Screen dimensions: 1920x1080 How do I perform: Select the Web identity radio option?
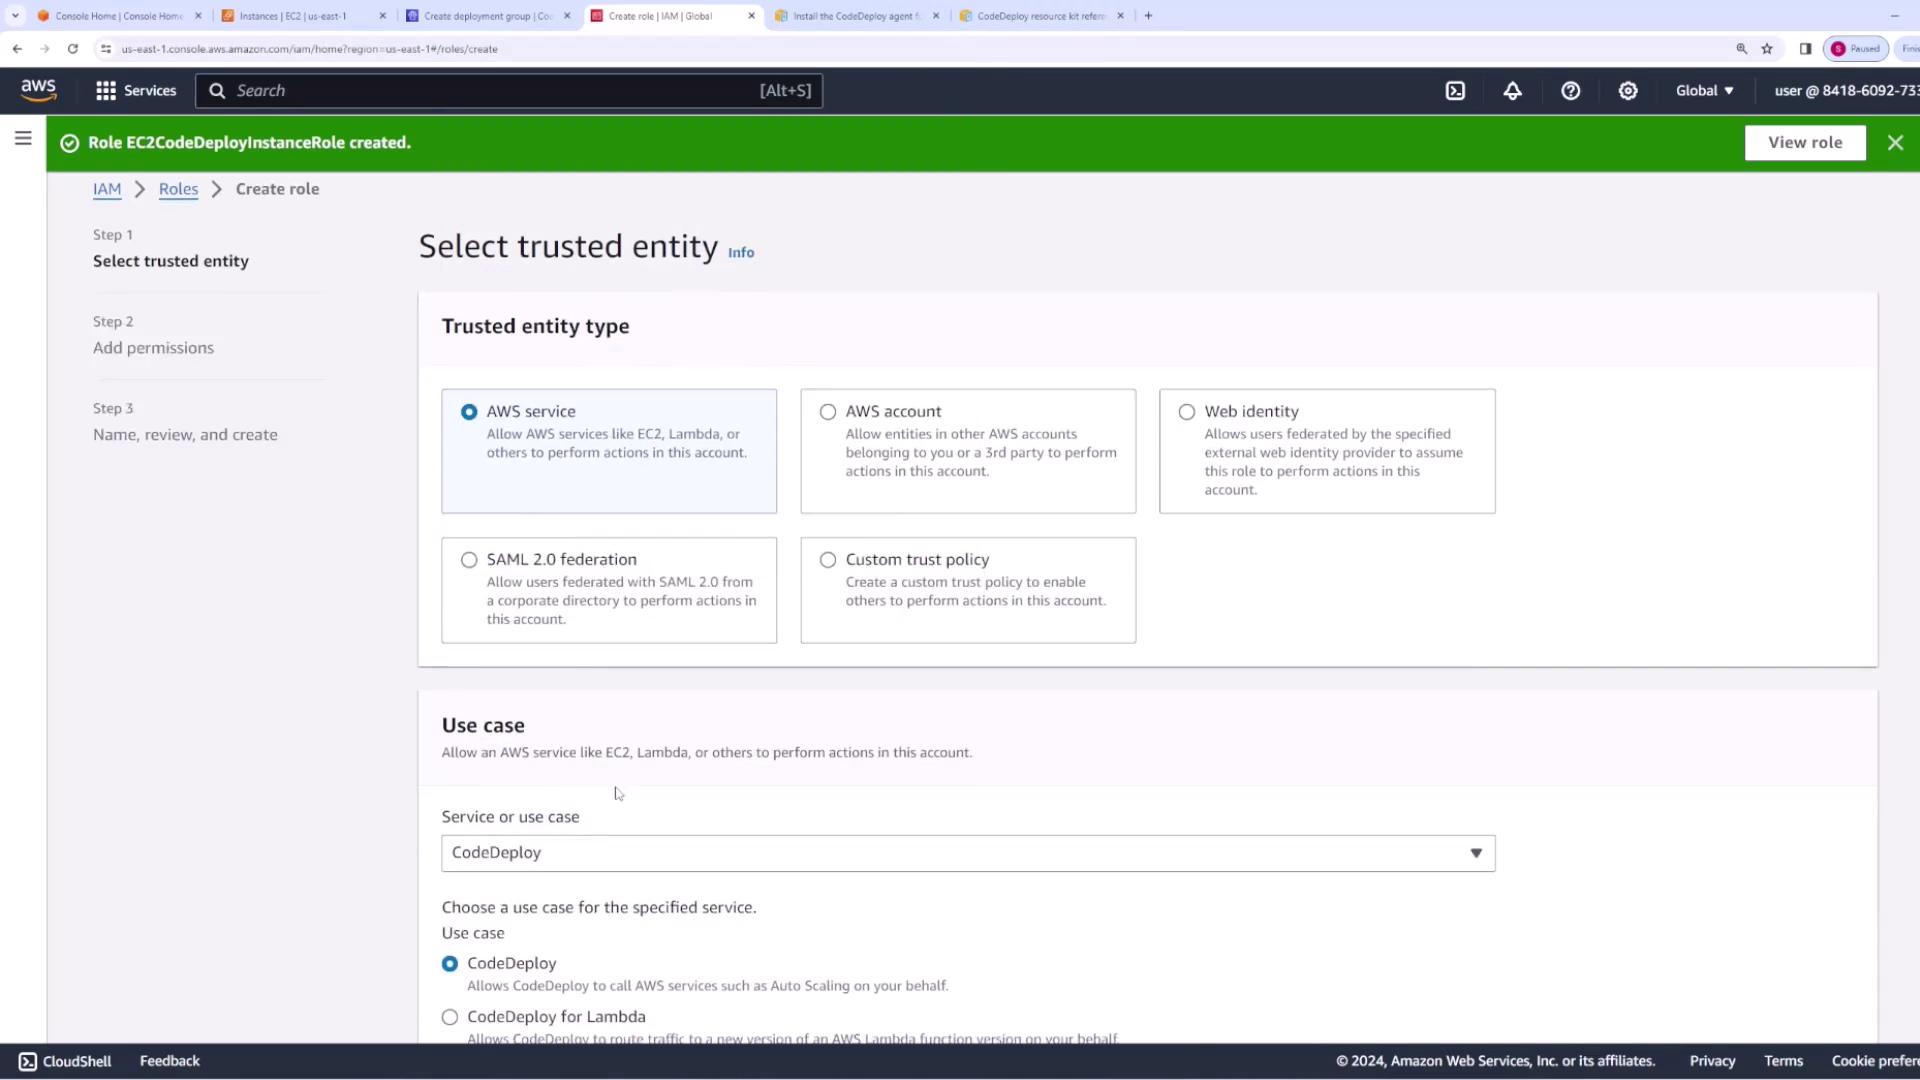[x=1187, y=412]
